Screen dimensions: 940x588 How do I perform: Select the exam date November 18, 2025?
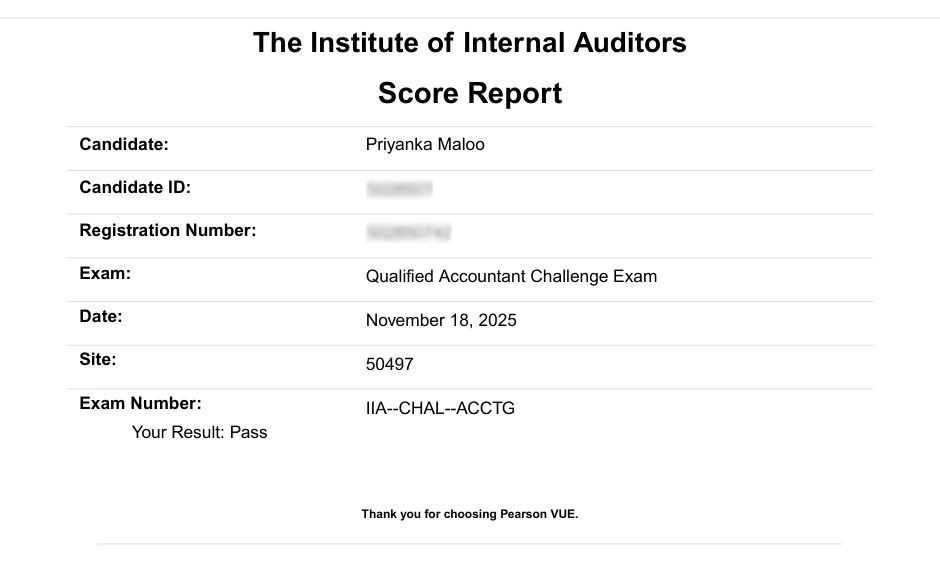click(x=441, y=321)
